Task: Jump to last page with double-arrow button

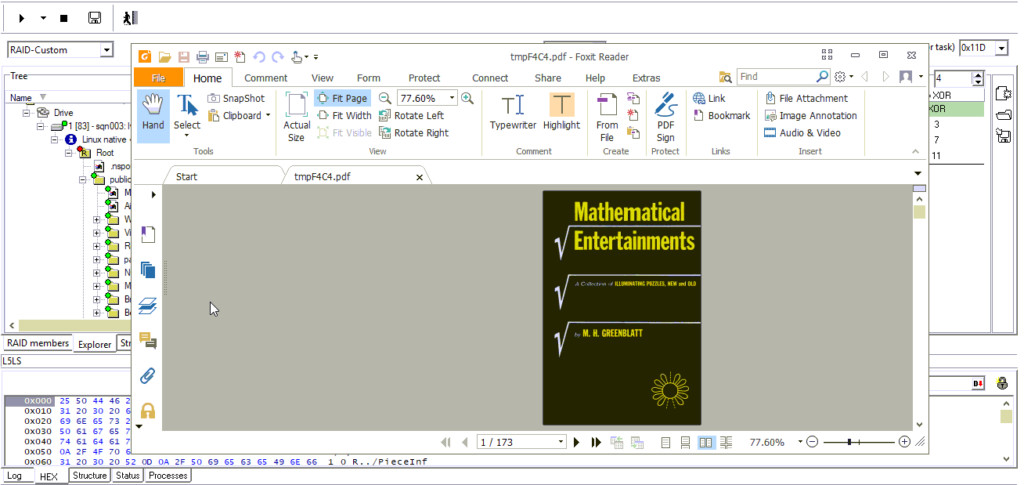Action: [x=596, y=443]
